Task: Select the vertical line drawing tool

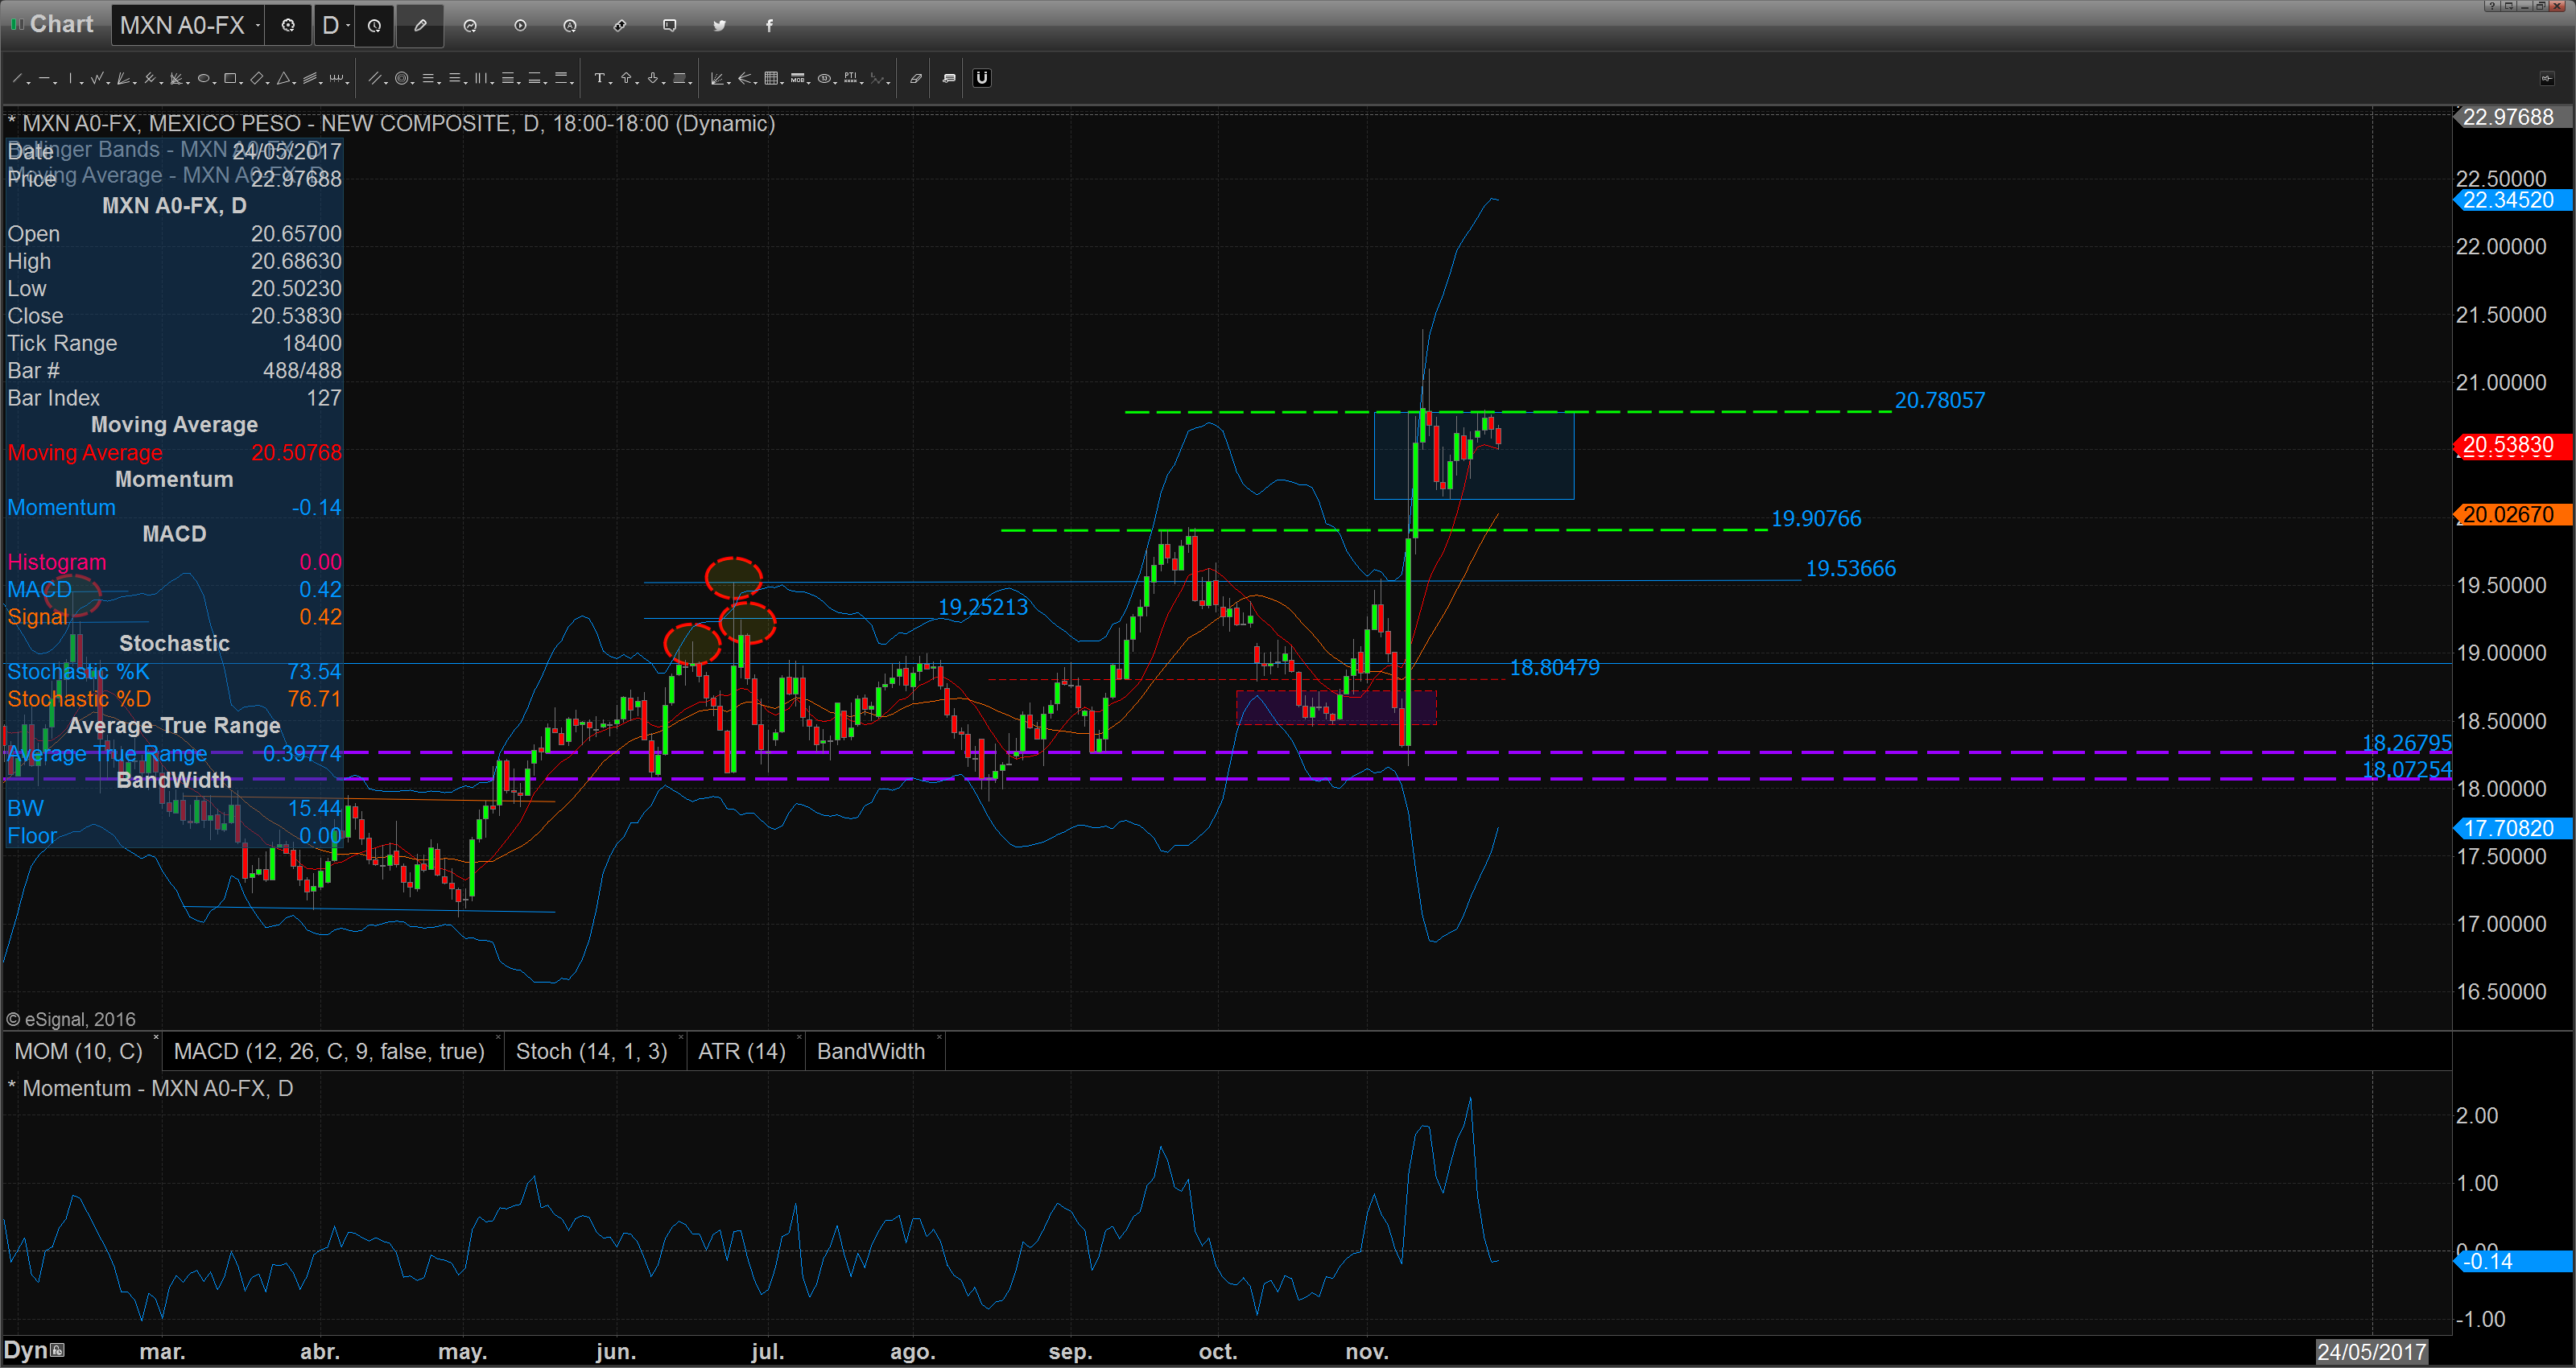Action: click(x=70, y=78)
